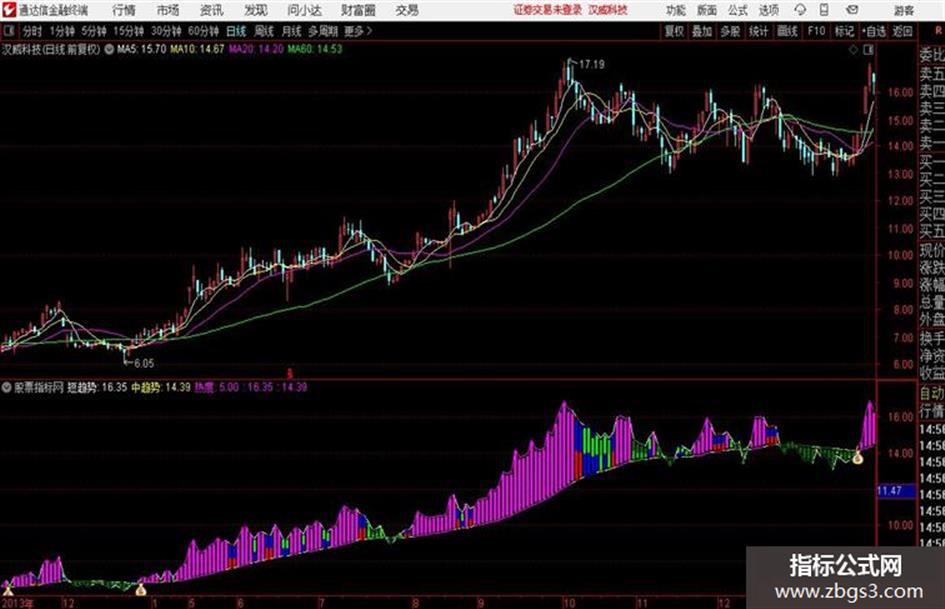This screenshot has width=945, height=609.
Task: Switch to 60分钟 period tab
Action: pos(203,31)
